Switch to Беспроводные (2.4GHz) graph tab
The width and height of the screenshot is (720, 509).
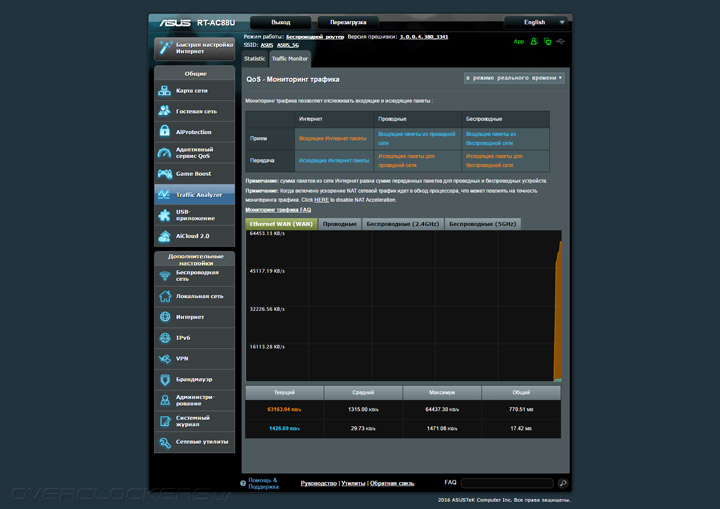click(x=403, y=224)
